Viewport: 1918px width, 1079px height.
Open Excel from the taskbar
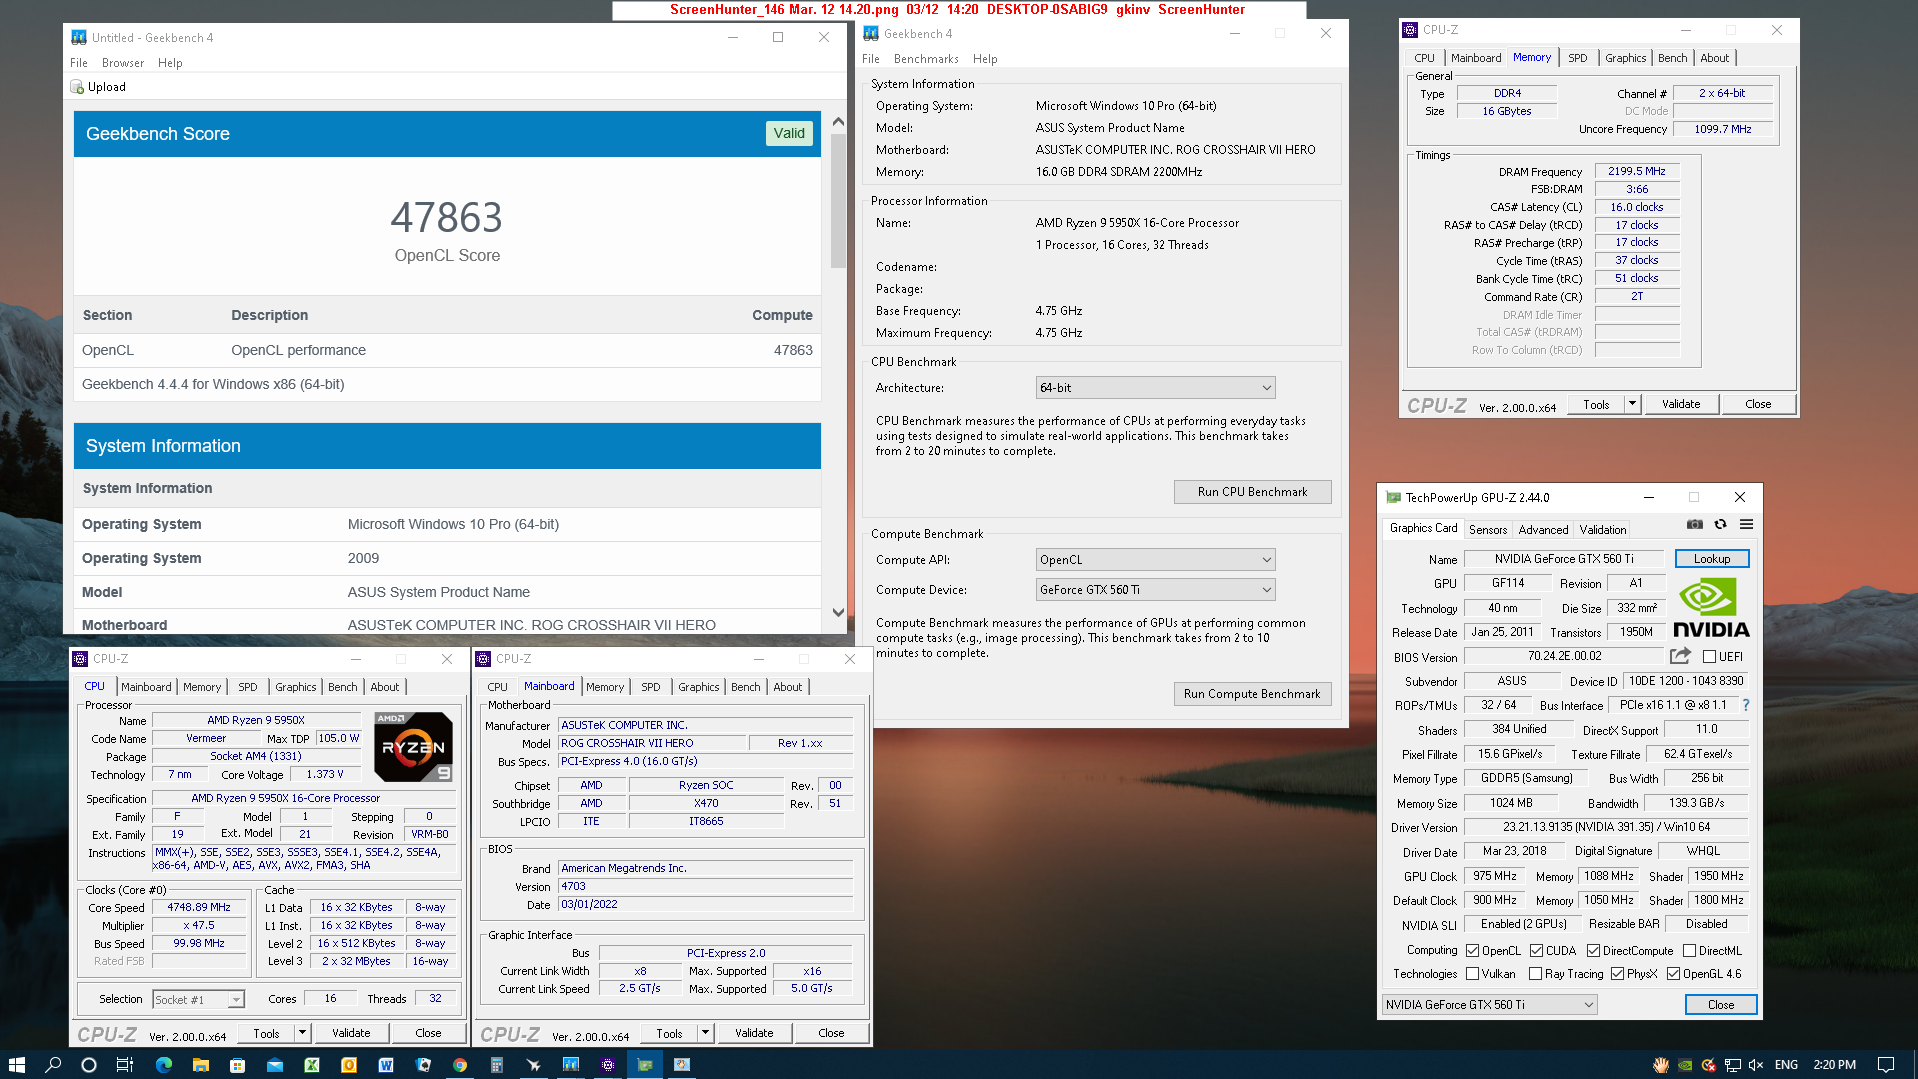coord(312,1065)
